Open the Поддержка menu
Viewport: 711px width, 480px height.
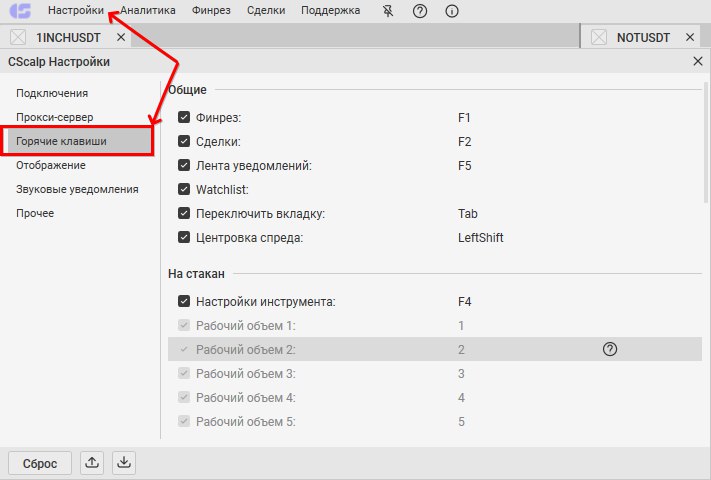331,10
